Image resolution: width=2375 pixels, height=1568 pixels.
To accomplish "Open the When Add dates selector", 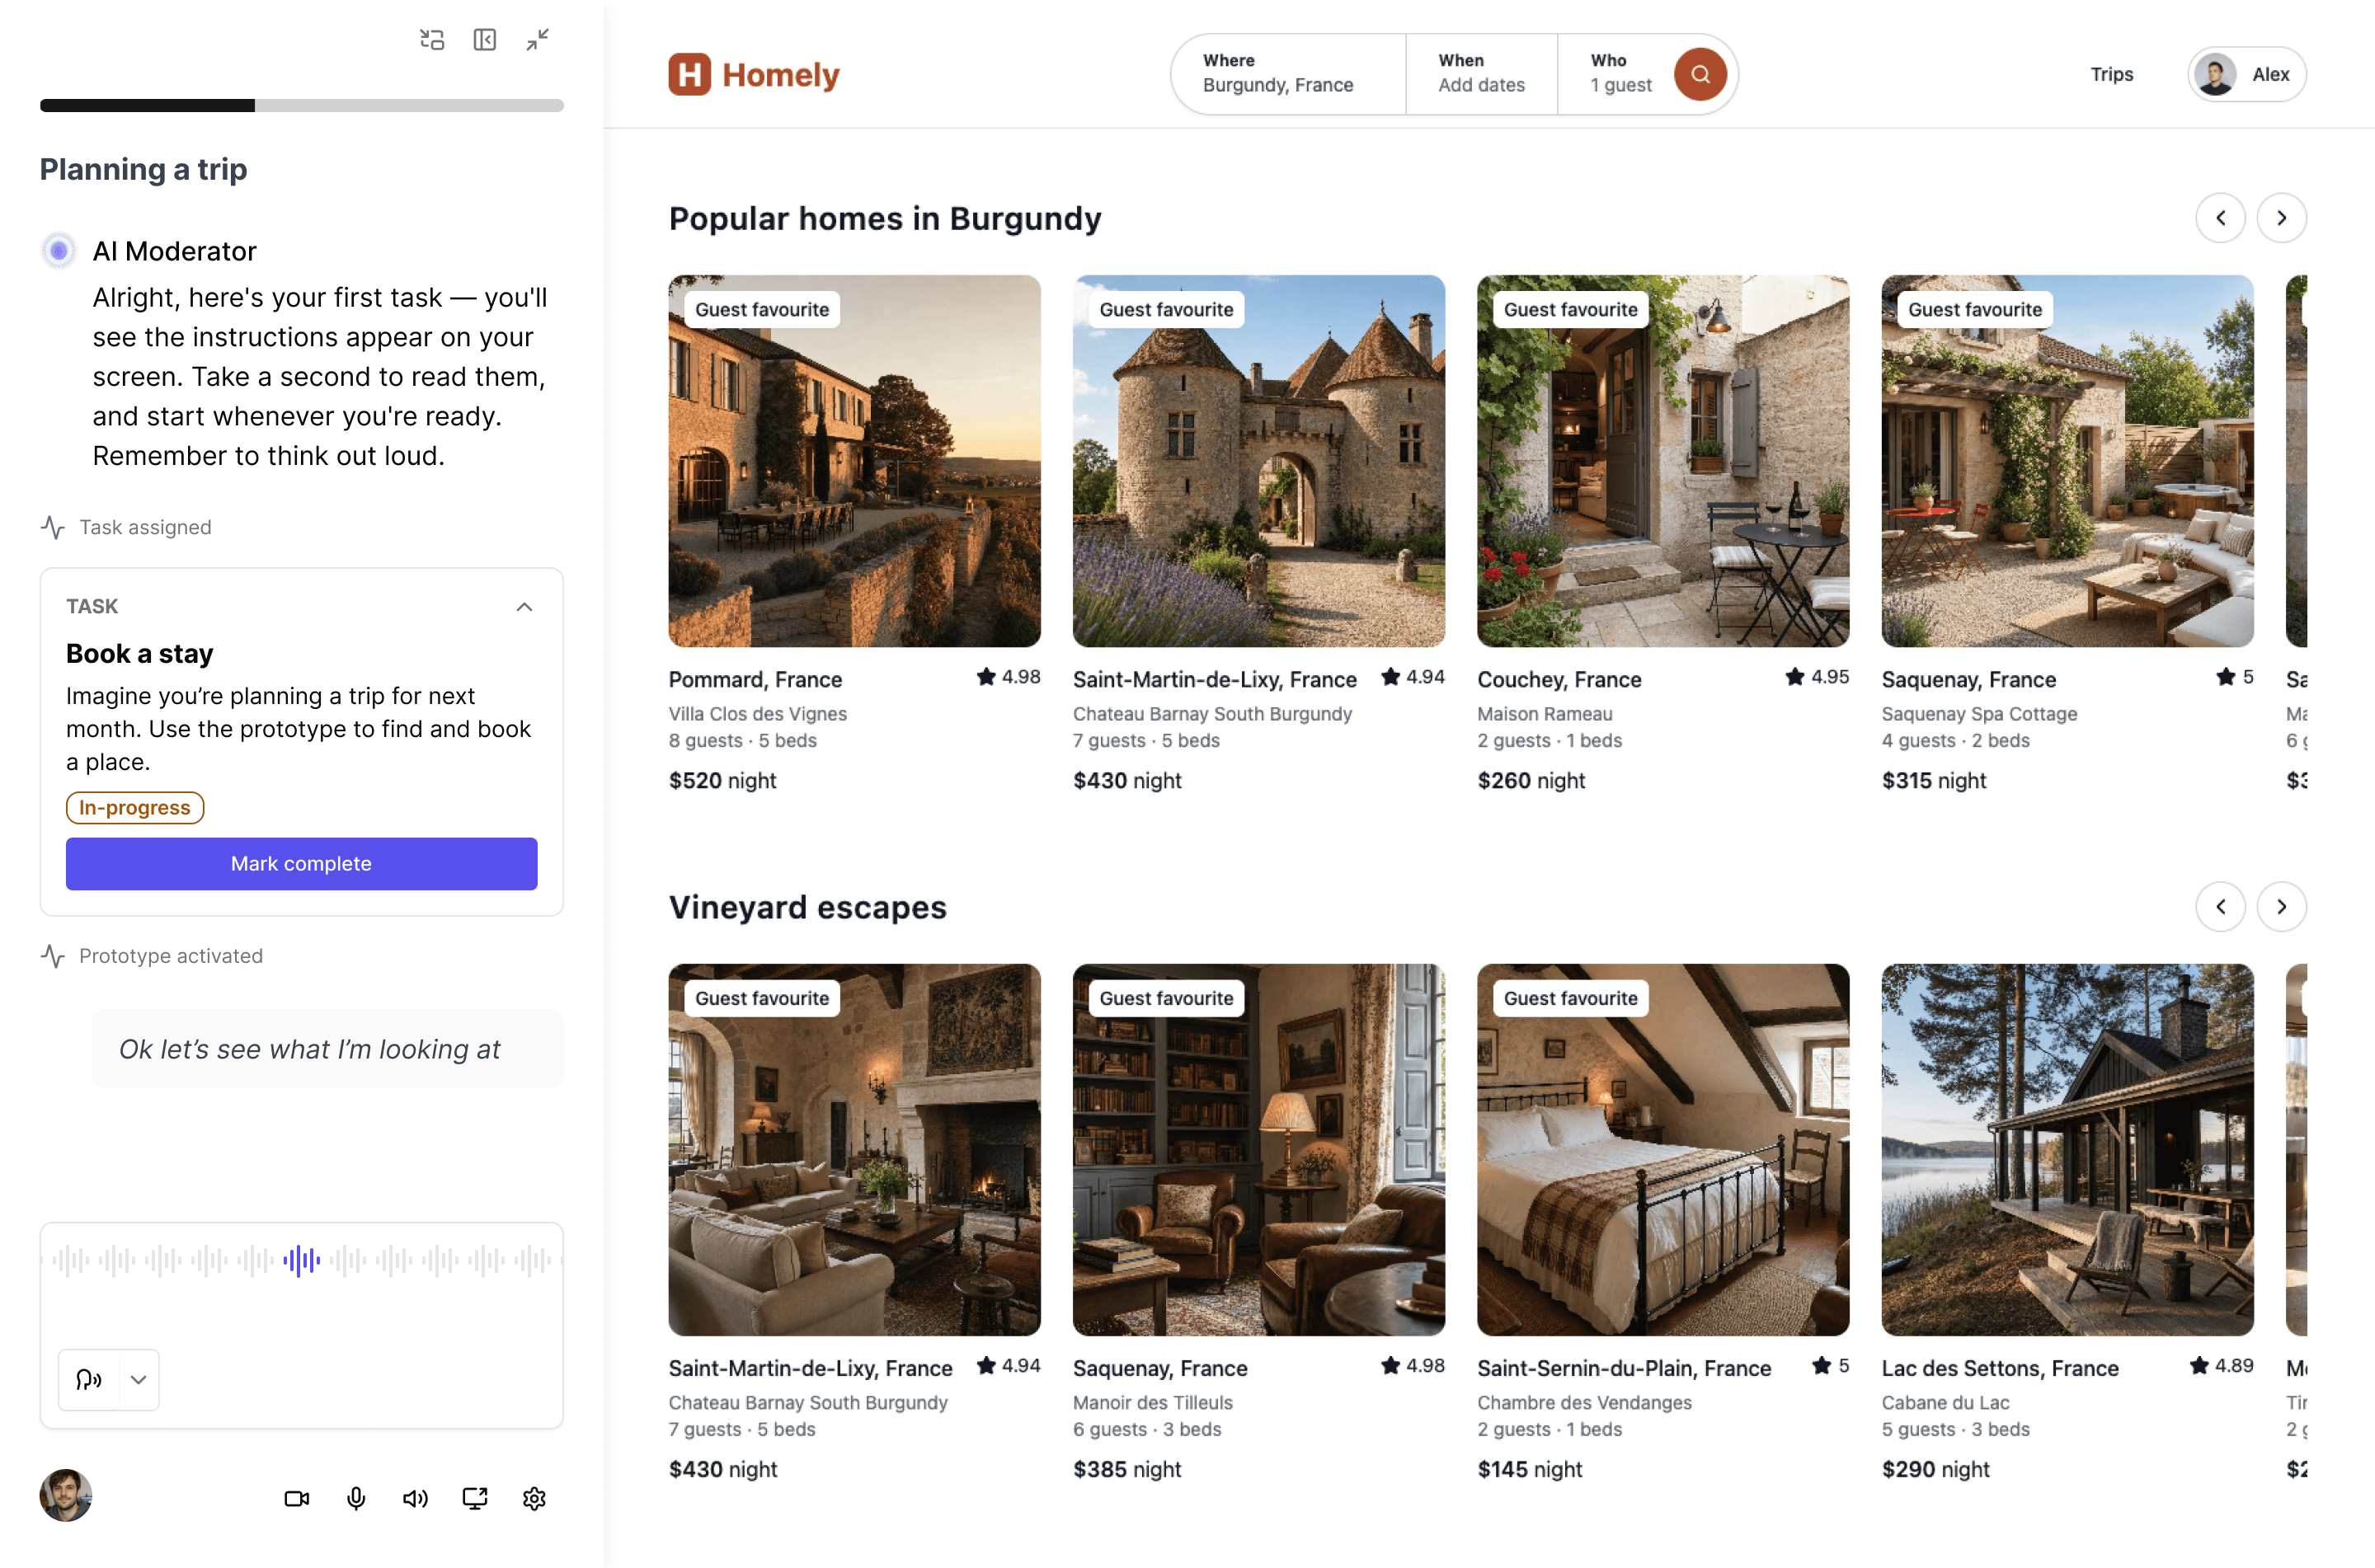I will (1481, 74).
